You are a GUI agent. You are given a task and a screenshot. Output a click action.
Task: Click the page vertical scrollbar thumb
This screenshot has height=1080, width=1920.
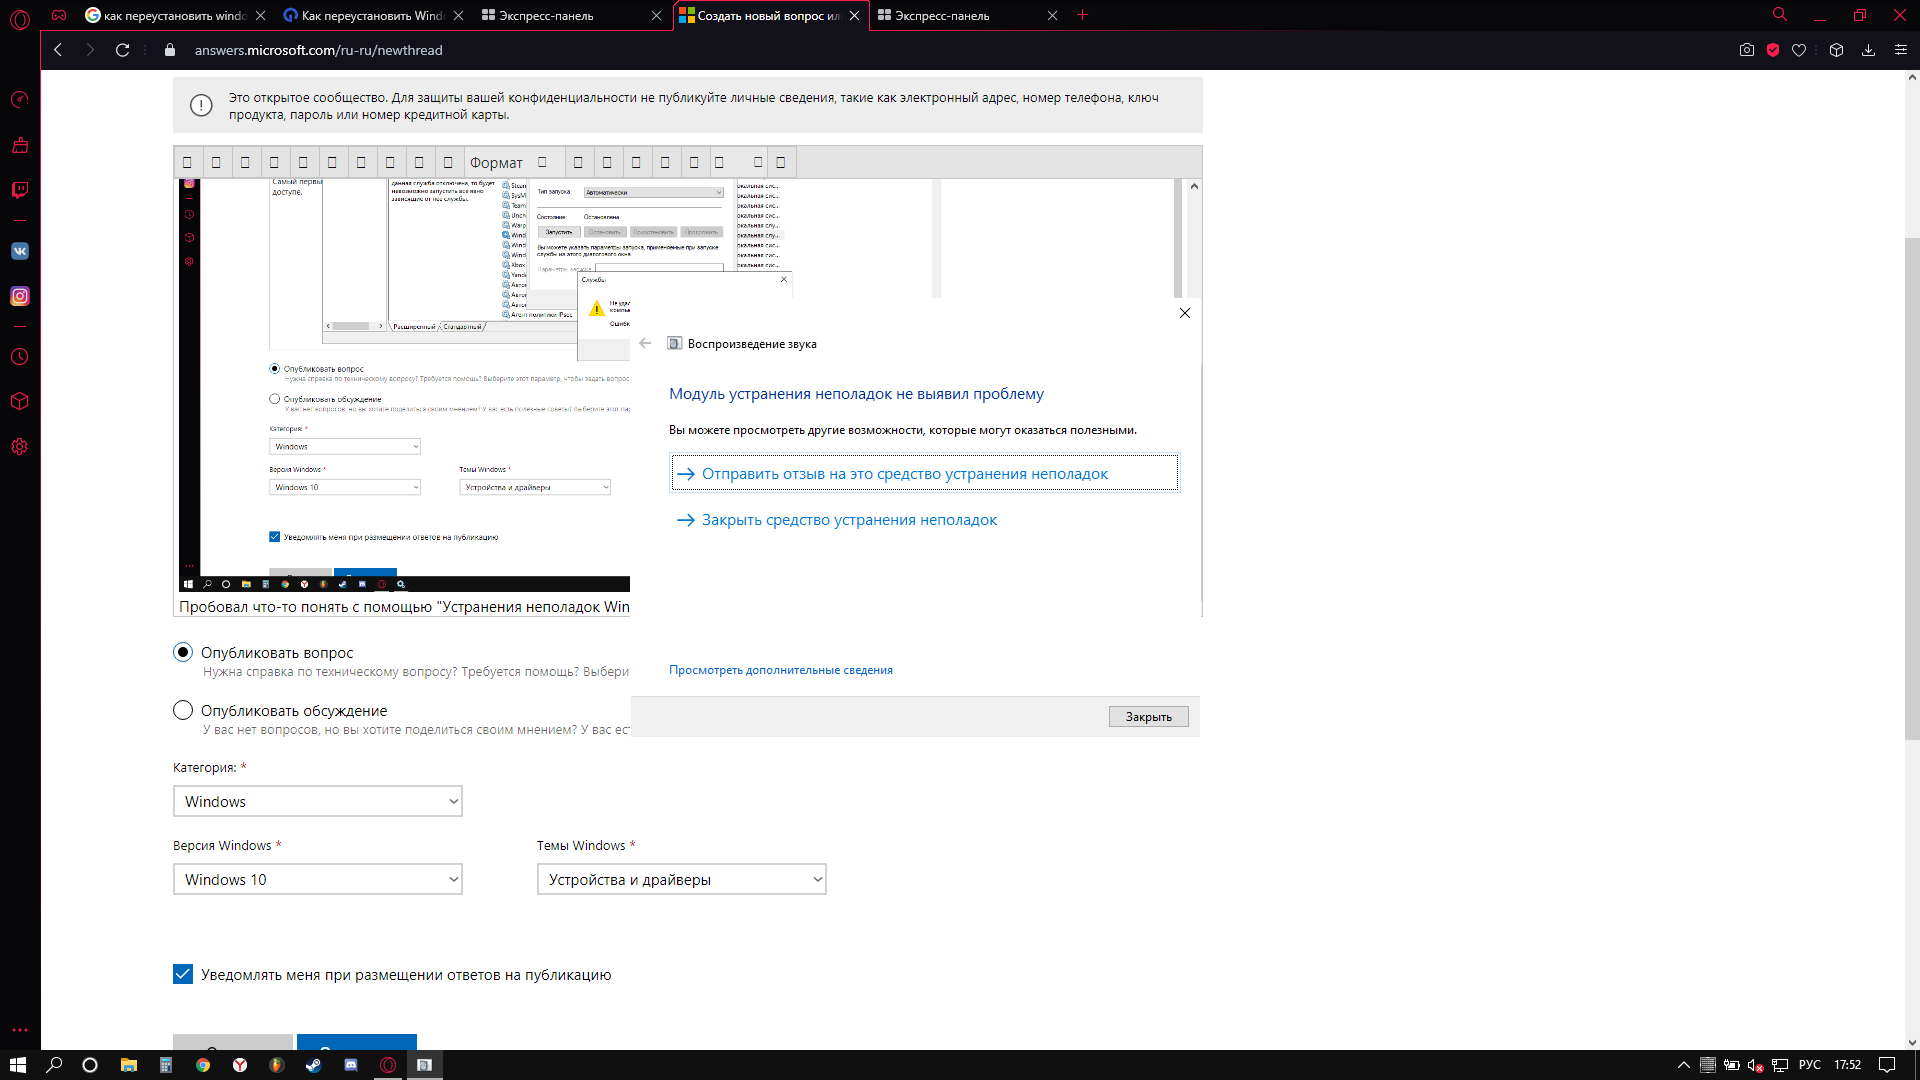(x=1912, y=488)
